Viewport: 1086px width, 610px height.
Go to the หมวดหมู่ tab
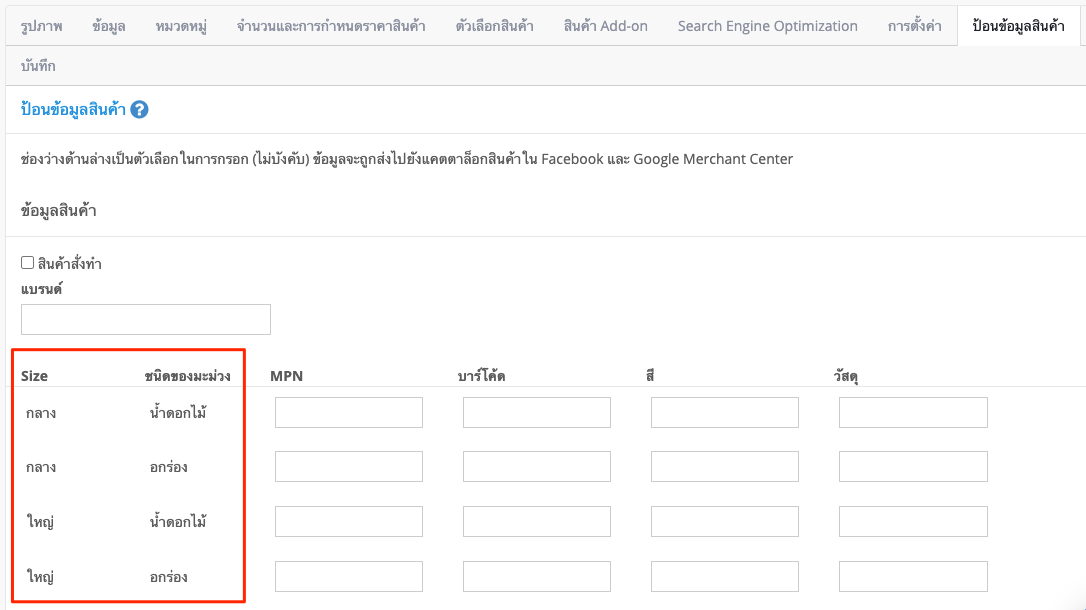[181, 26]
